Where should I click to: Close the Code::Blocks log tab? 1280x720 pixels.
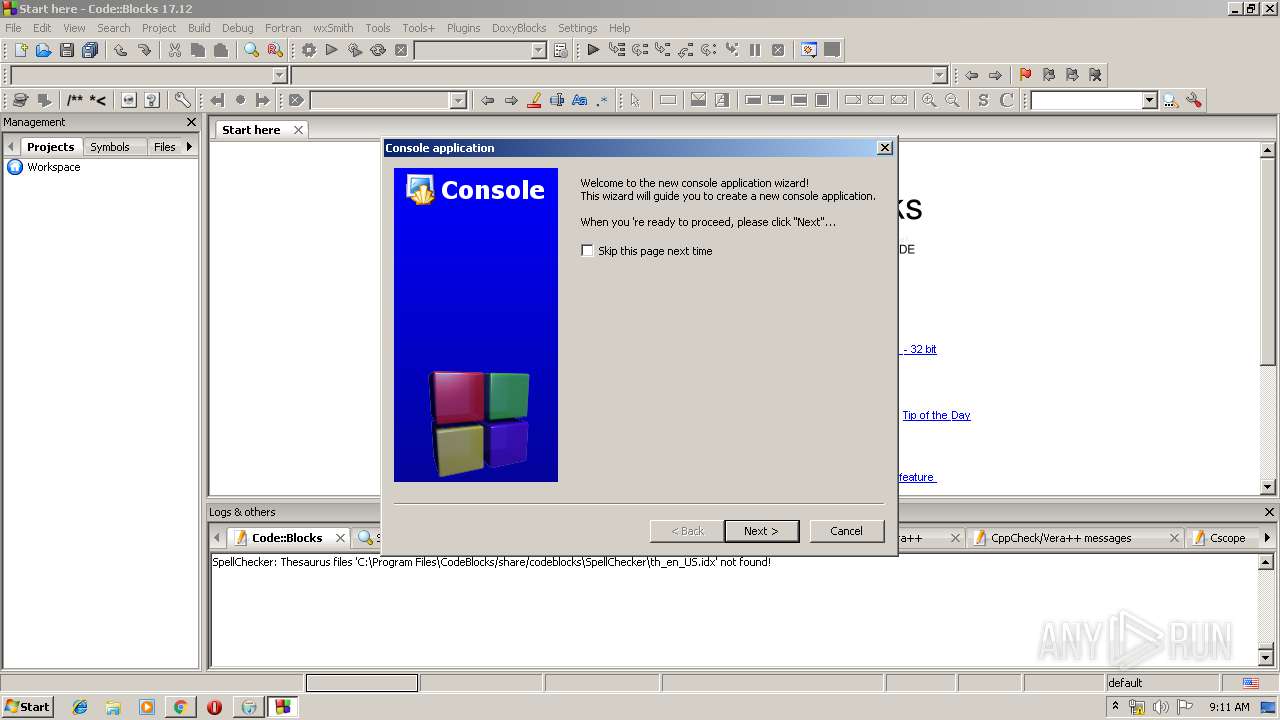[x=340, y=538]
